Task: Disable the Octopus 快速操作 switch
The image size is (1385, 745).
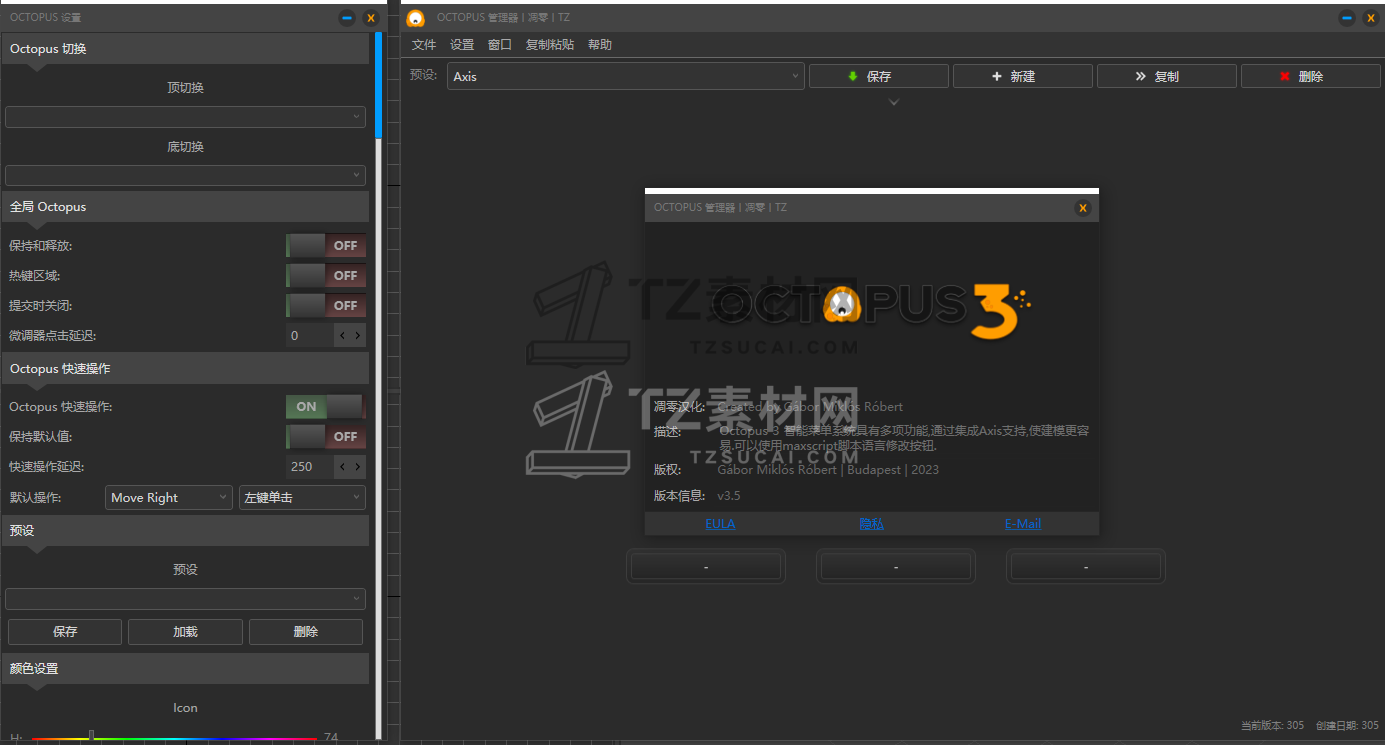Action: click(x=326, y=407)
